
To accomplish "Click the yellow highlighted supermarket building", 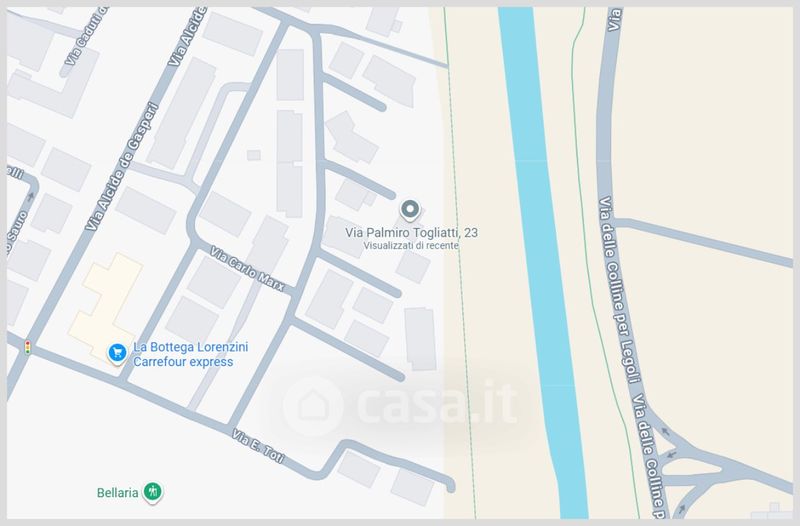I will (x=105, y=300).
